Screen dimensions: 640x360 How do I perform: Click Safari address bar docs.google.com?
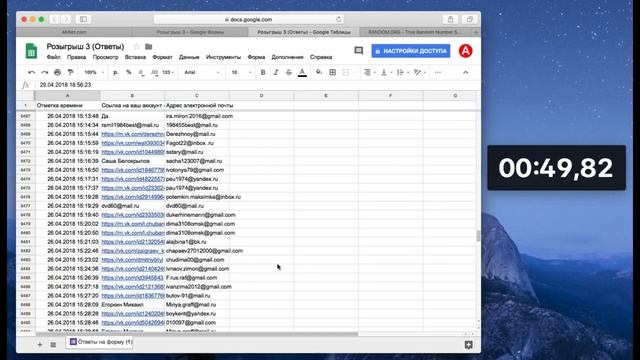tap(248, 19)
